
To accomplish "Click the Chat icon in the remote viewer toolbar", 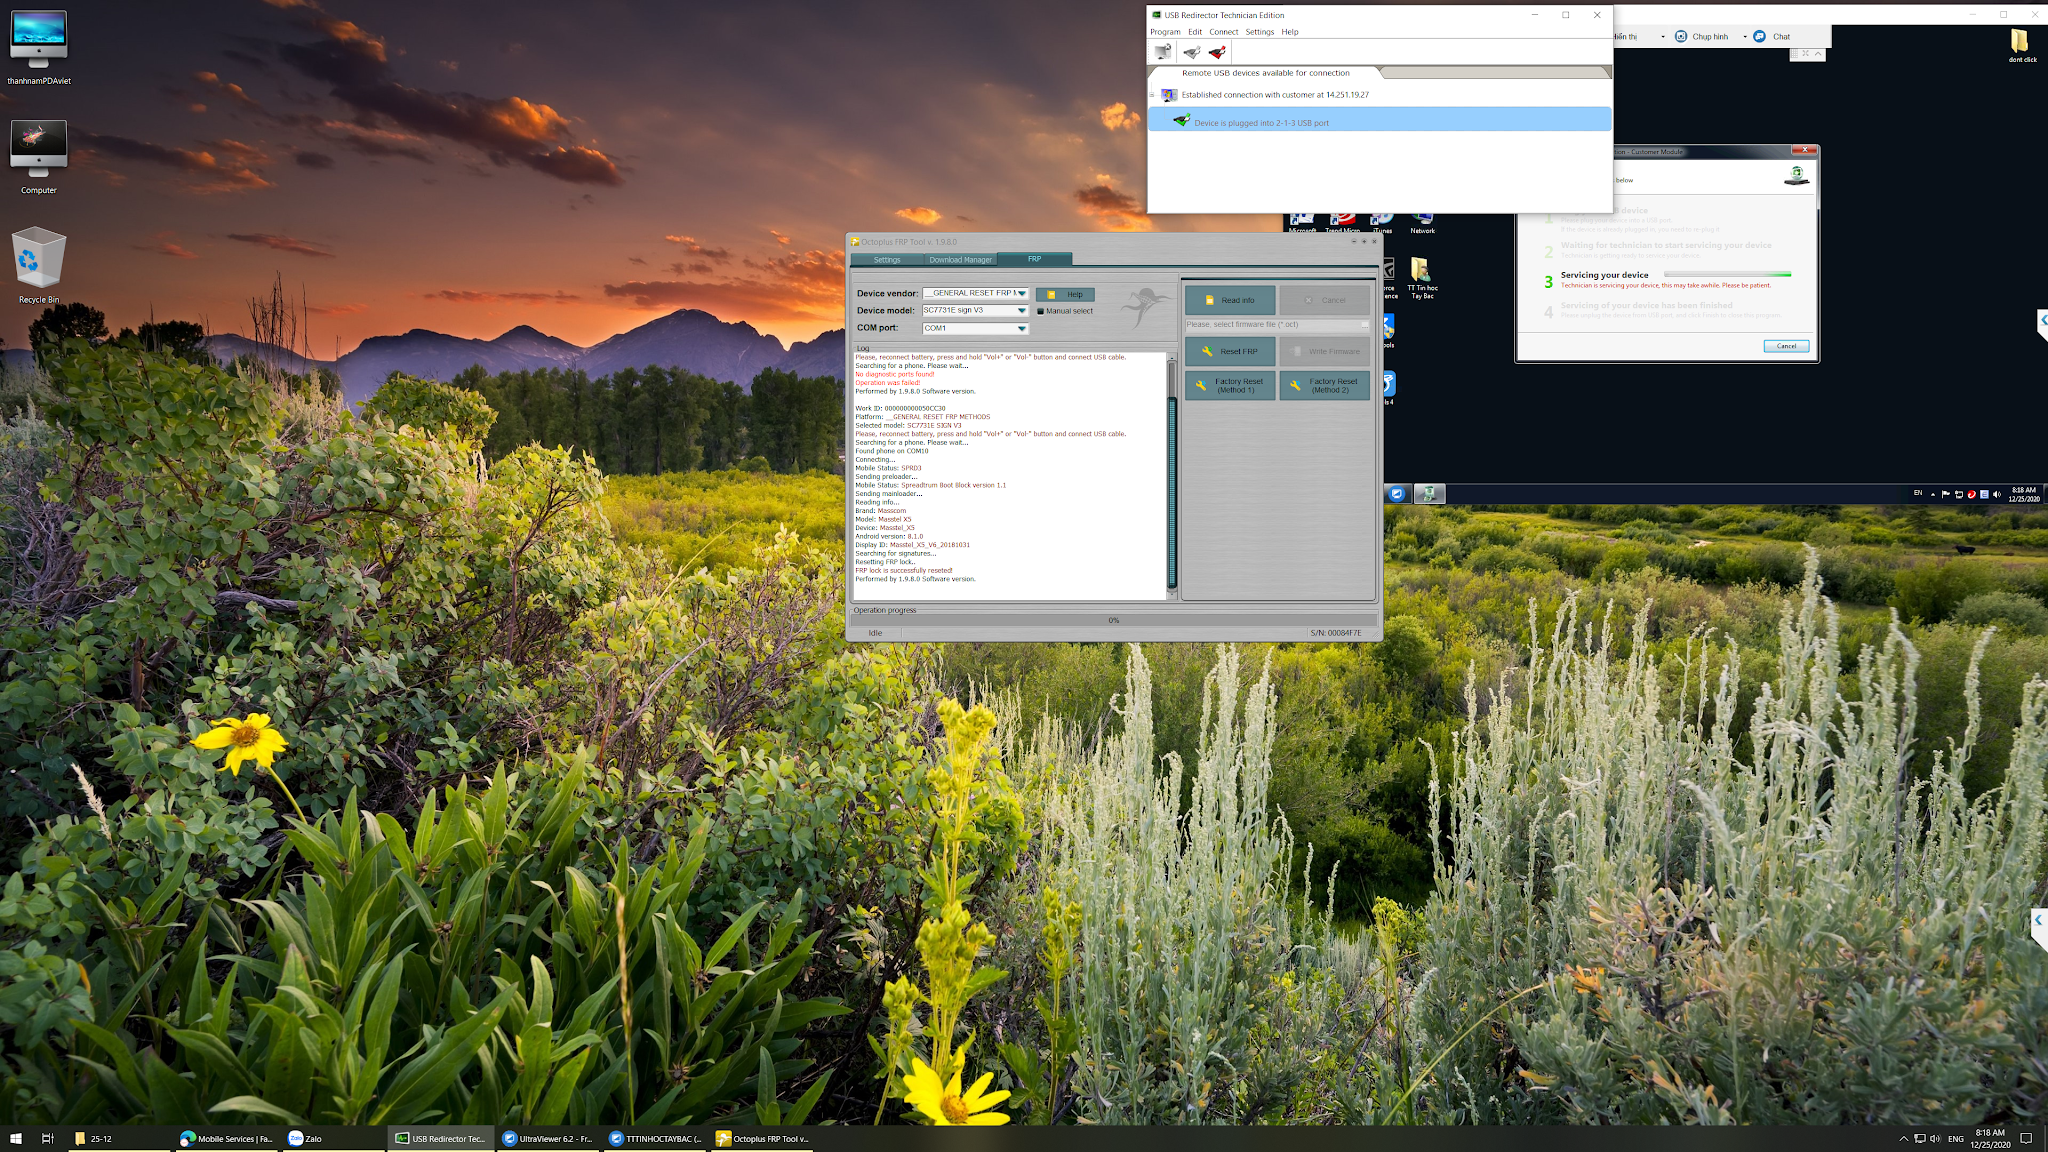I will 1760,36.
